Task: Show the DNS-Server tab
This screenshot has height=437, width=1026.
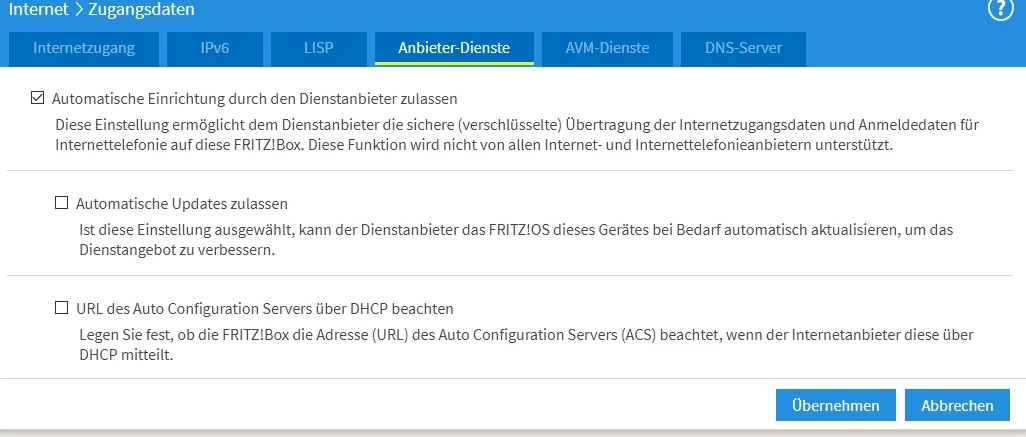Action: [743, 47]
